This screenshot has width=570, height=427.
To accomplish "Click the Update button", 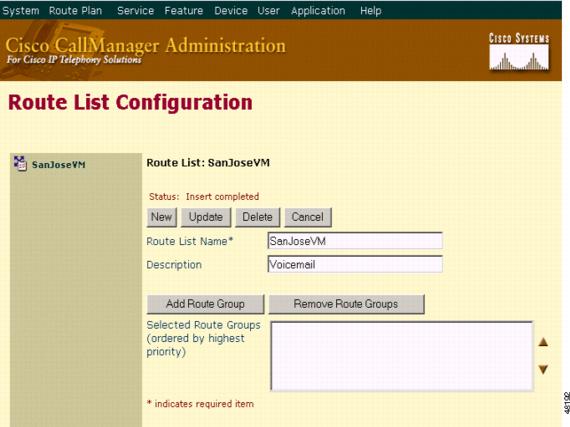I will [x=206, y=217].
